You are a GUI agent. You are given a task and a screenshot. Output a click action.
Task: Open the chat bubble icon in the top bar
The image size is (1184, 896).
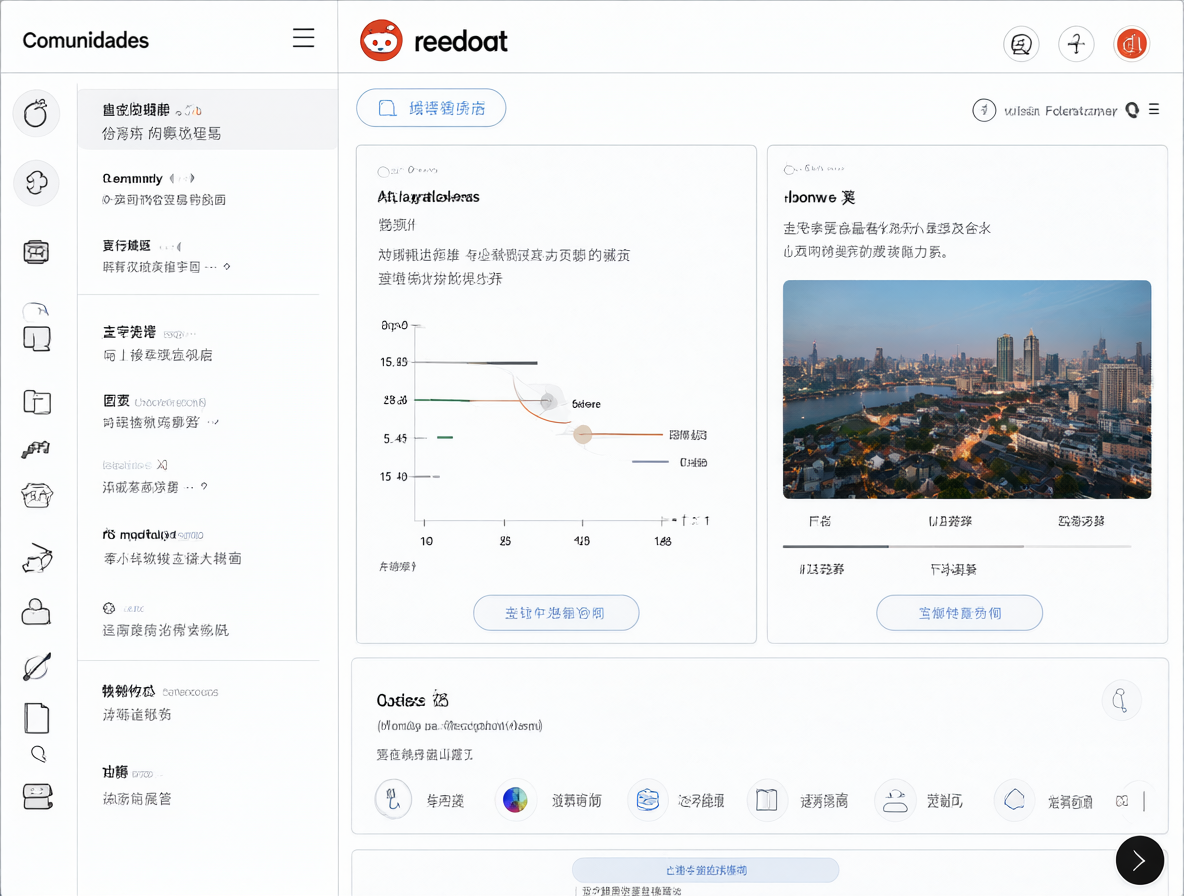coord(1021,45)
